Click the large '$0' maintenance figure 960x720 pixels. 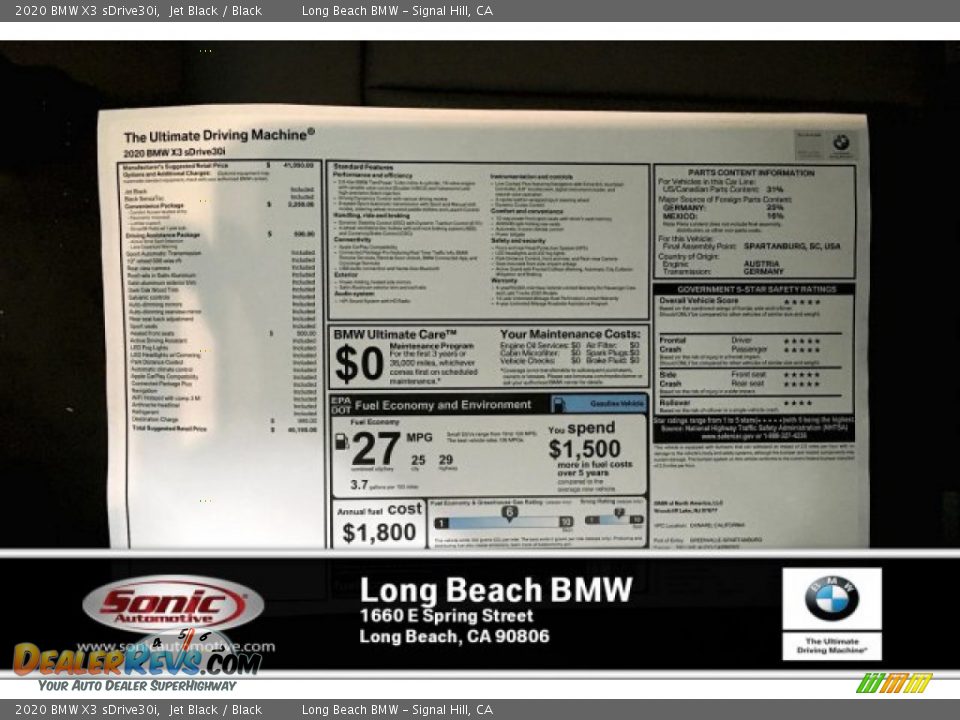click(359, 364)
